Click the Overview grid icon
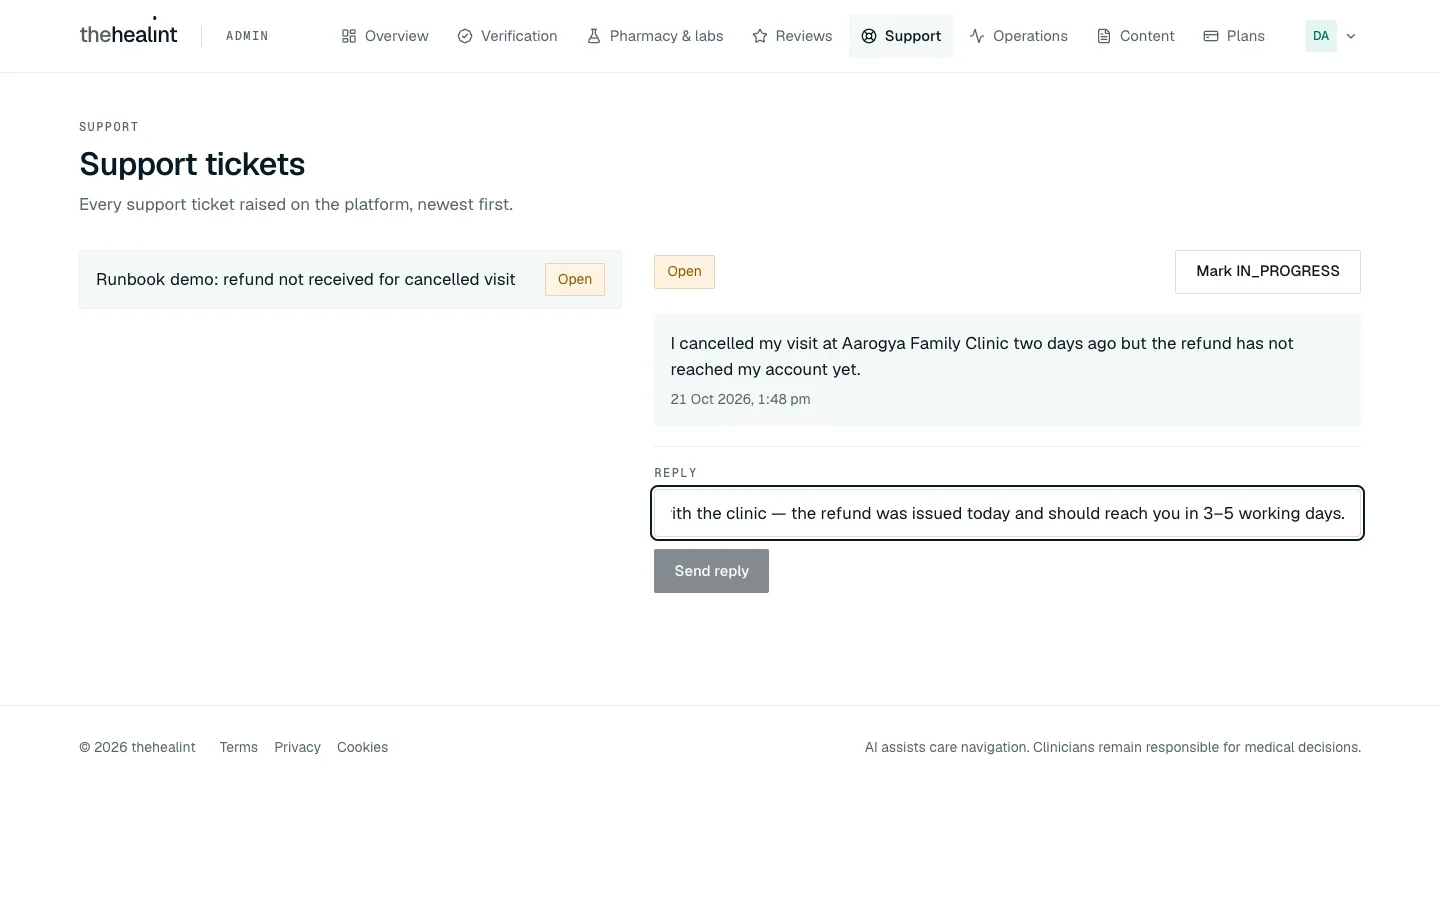 click(x=349, y=36)
